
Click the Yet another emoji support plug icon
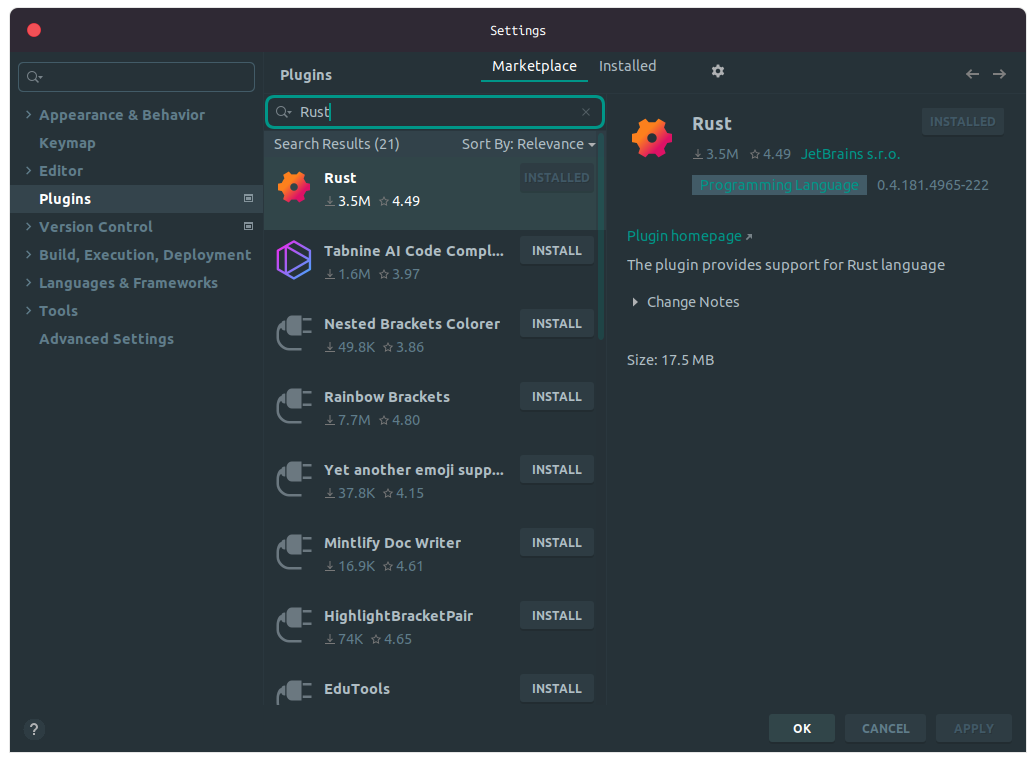pos(294,479)
